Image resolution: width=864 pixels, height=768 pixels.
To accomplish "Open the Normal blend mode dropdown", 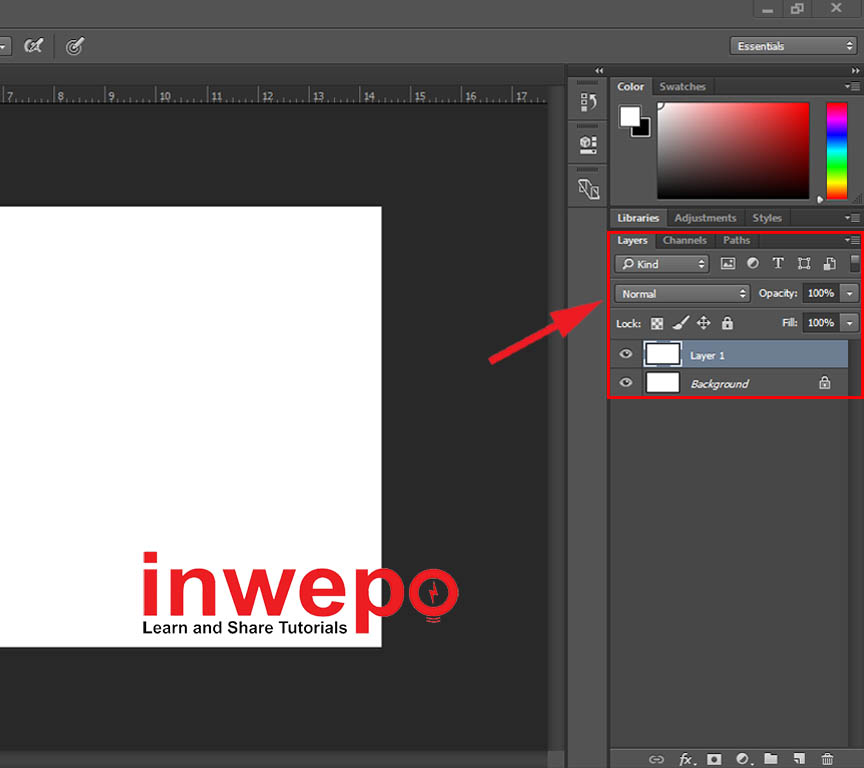I will (683, 294).
